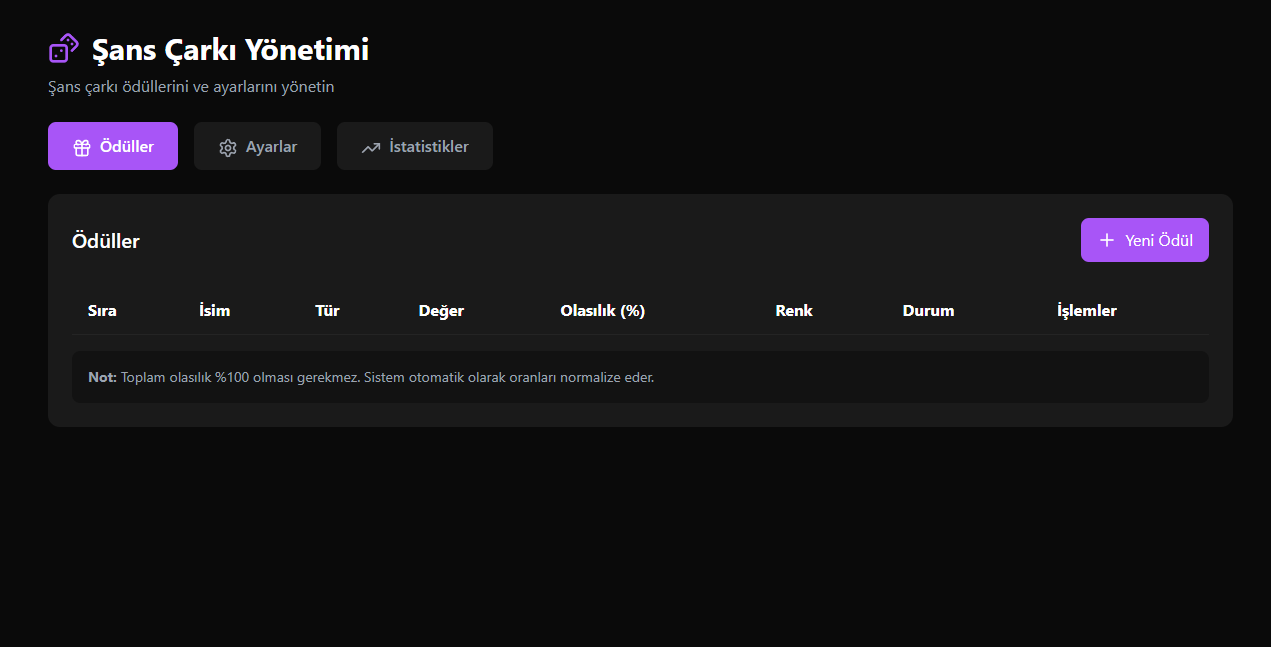Screen dimensions: 1271x647
Task: Select the Renk column header
Action: pos(794,310)
